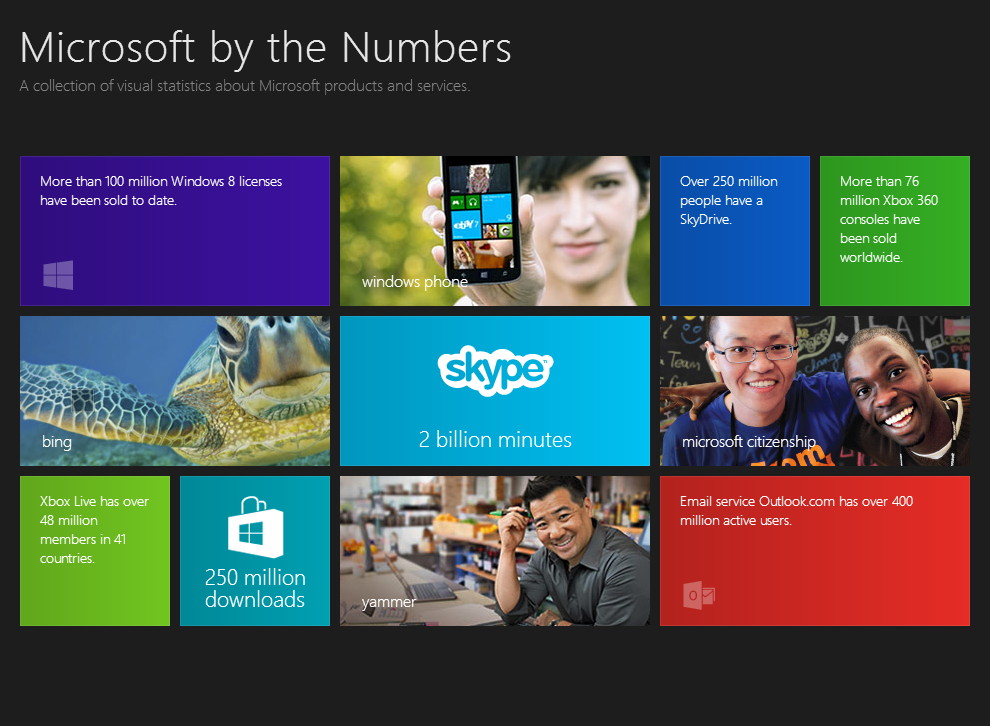Click the 'Microsoft by the Numbers' heading
990x726 pixels.
pyautogui.click(x=266, y=48)
